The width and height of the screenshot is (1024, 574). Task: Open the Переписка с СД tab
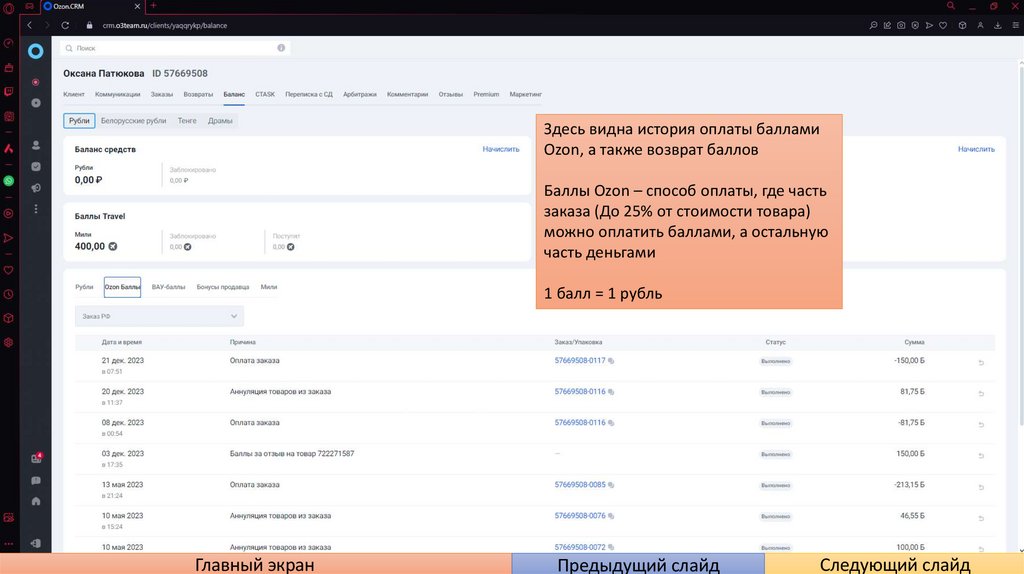pyautogui.click(x=309, y=94)
